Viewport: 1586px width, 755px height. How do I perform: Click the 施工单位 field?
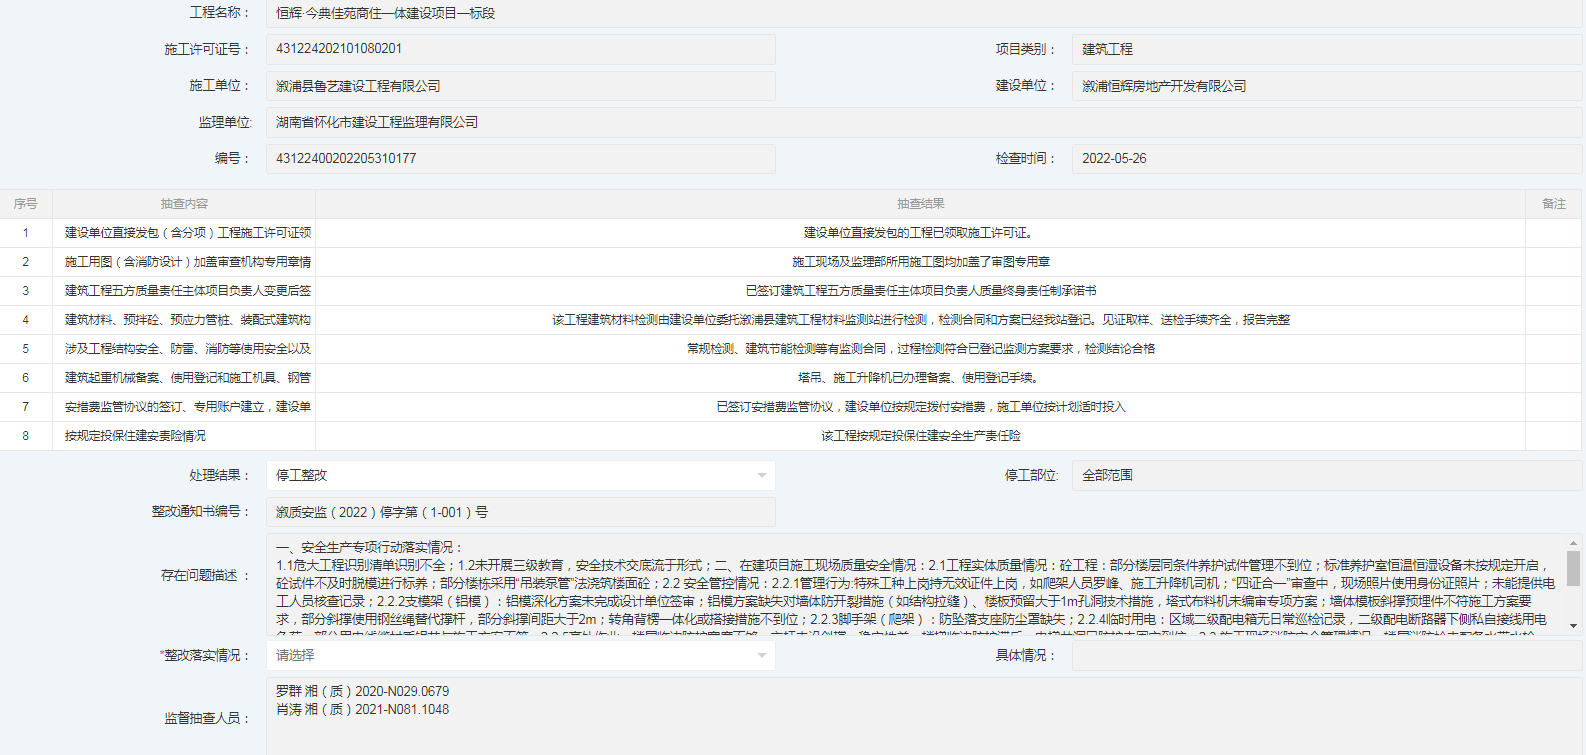[x=521, y=86]
